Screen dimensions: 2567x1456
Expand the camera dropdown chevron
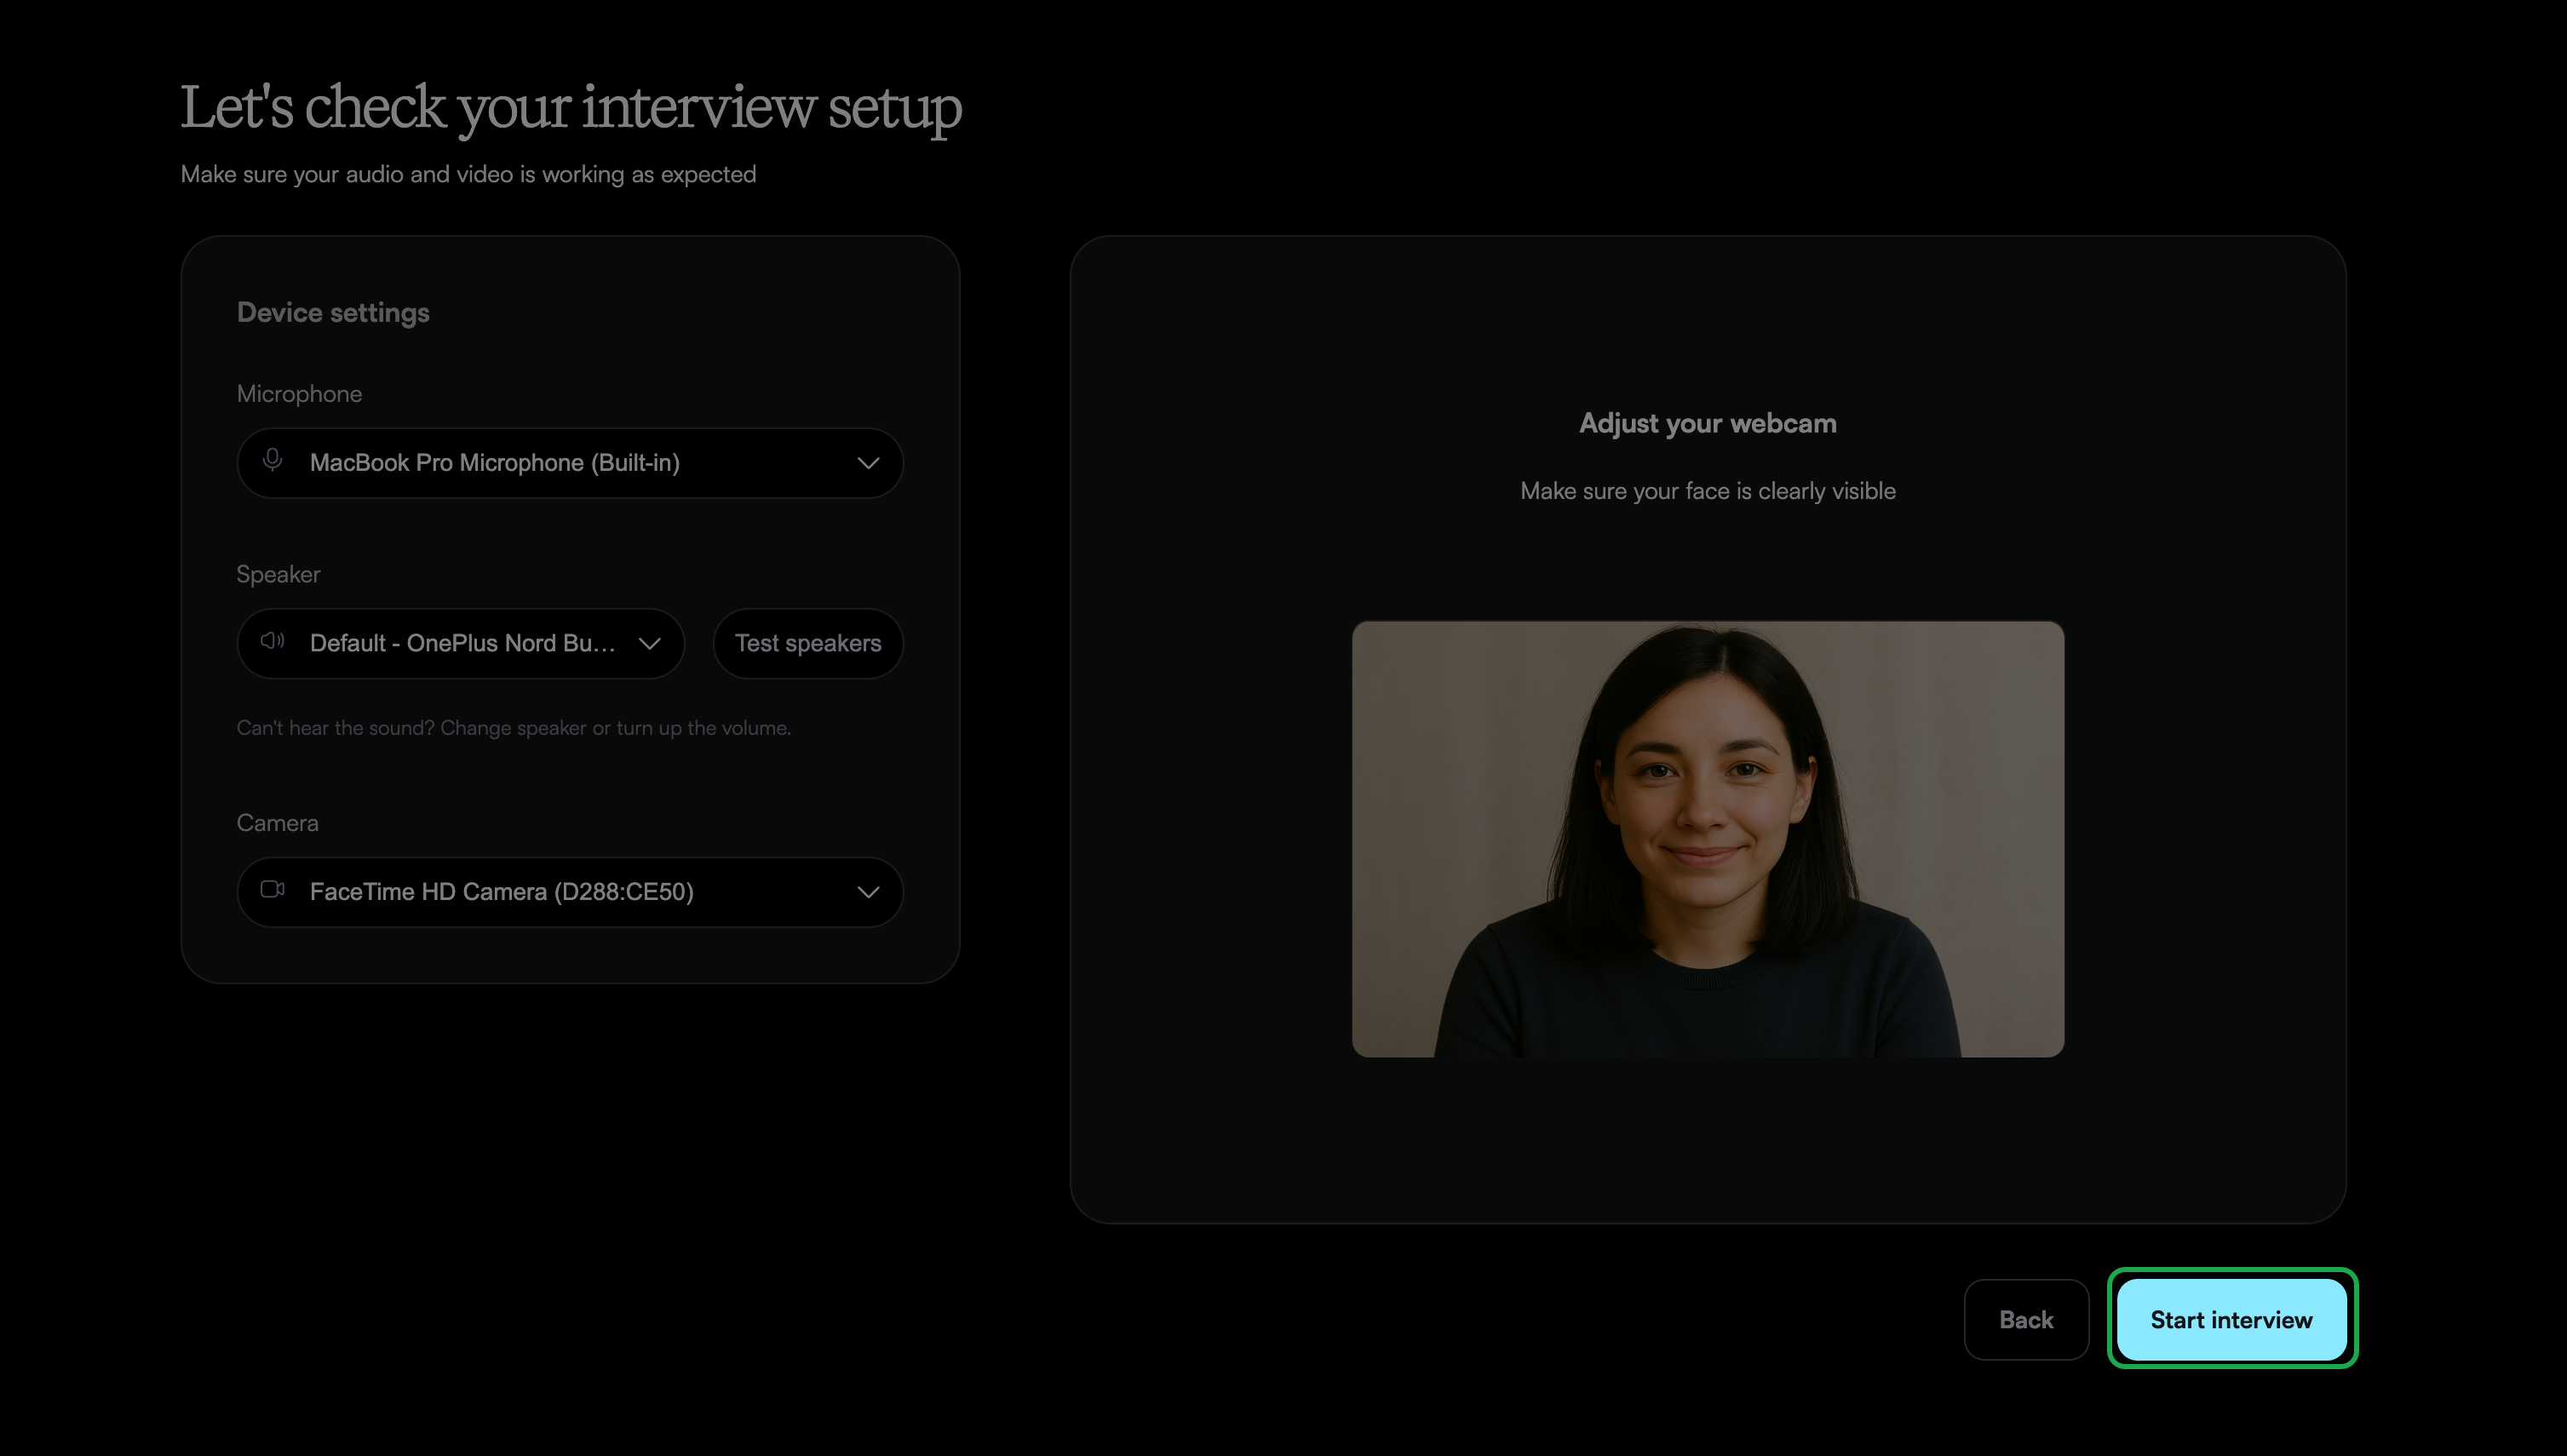pos(868,892)
